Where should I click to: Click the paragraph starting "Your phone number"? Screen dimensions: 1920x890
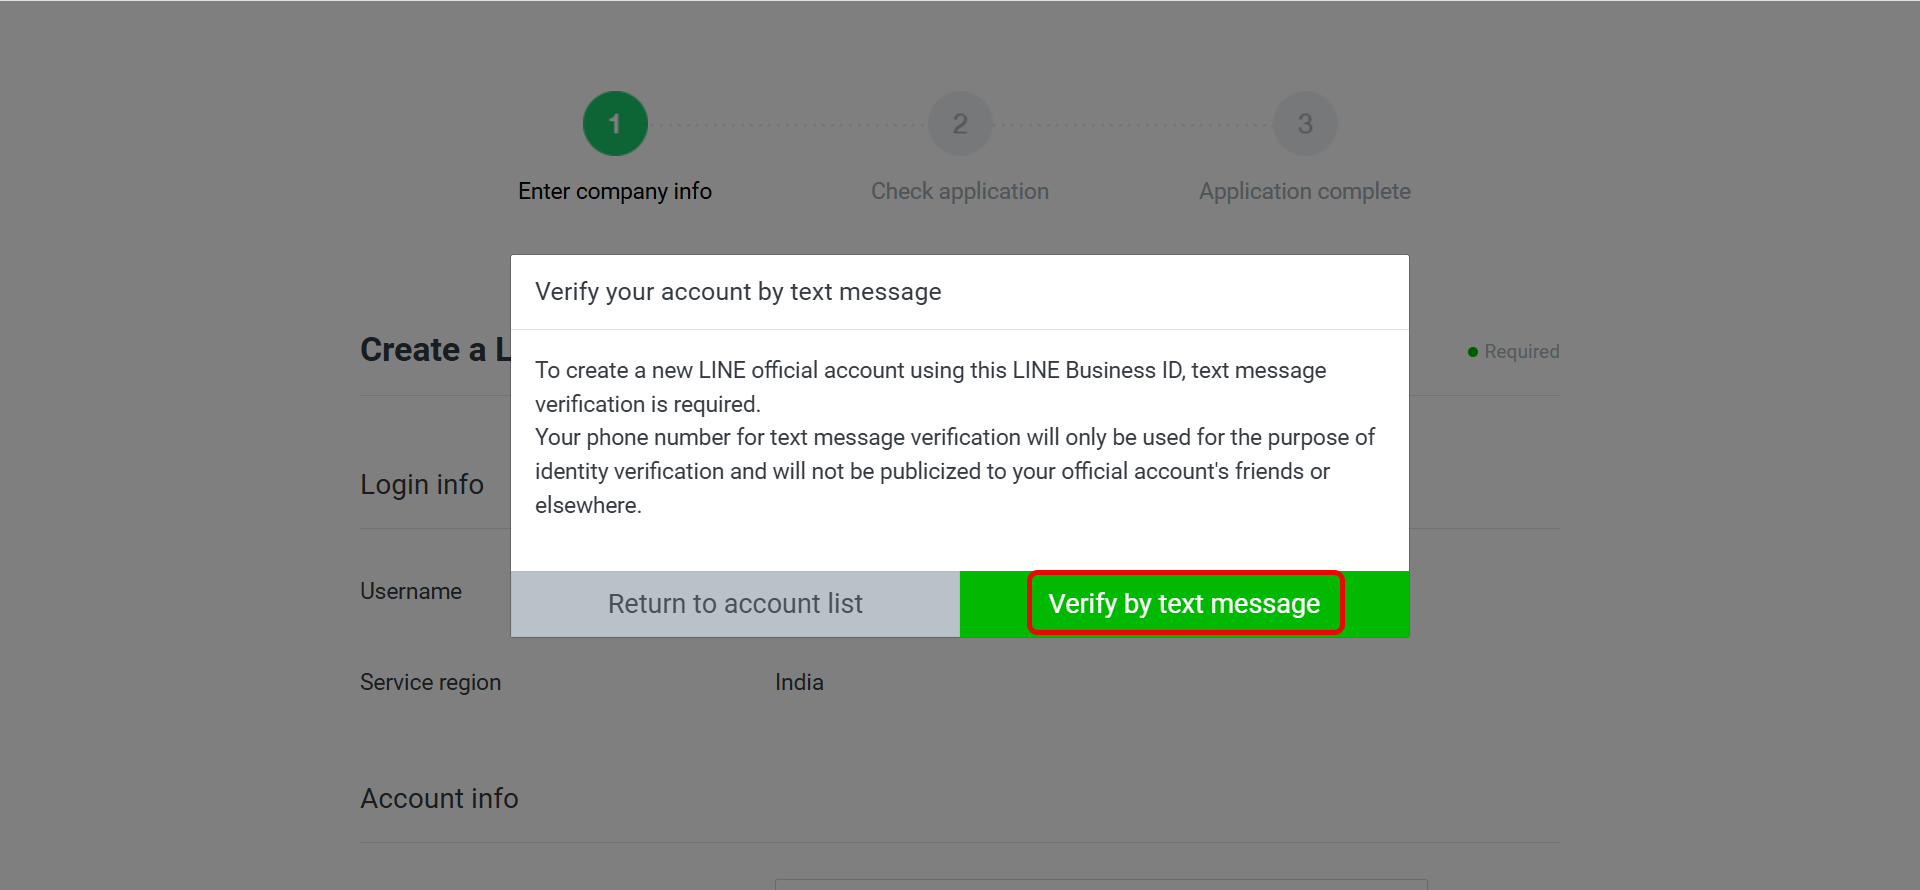[x=954, y=471]
